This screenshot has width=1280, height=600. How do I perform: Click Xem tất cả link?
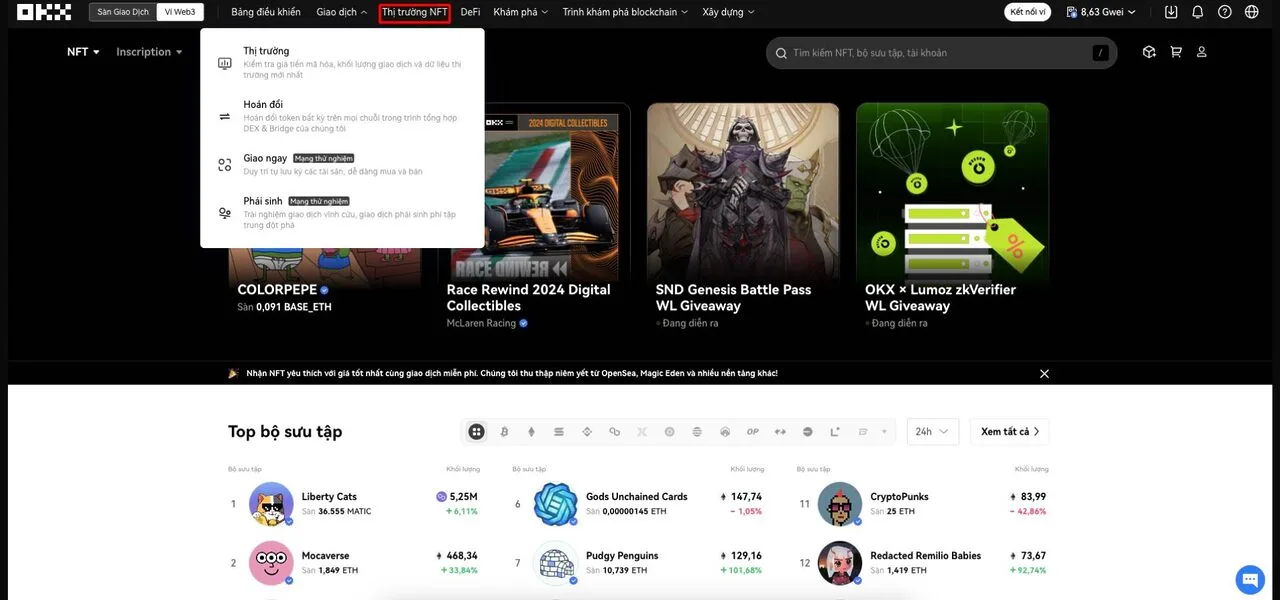[1009, 432]
